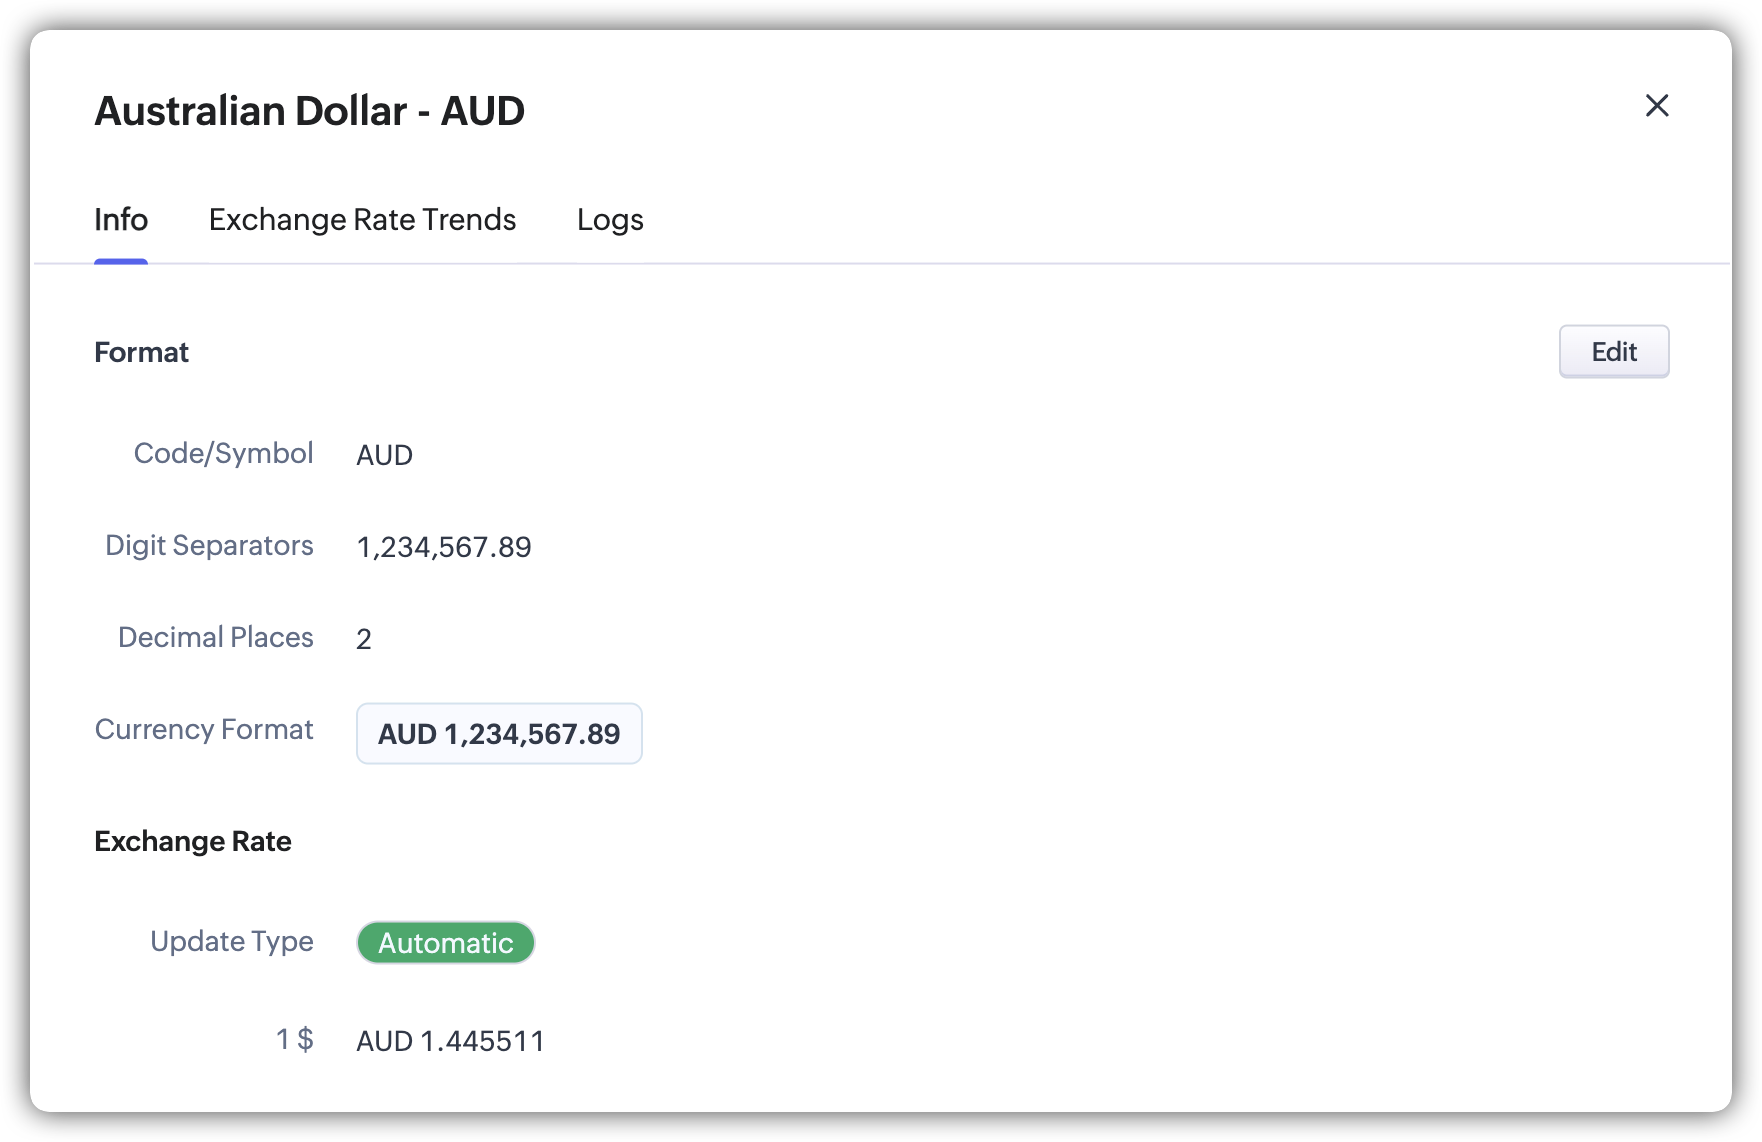This screenshot has width=1762, height=1142.
Task: Select the 1,234,567.89 digit separators value
Action: [x=444, y=547]
